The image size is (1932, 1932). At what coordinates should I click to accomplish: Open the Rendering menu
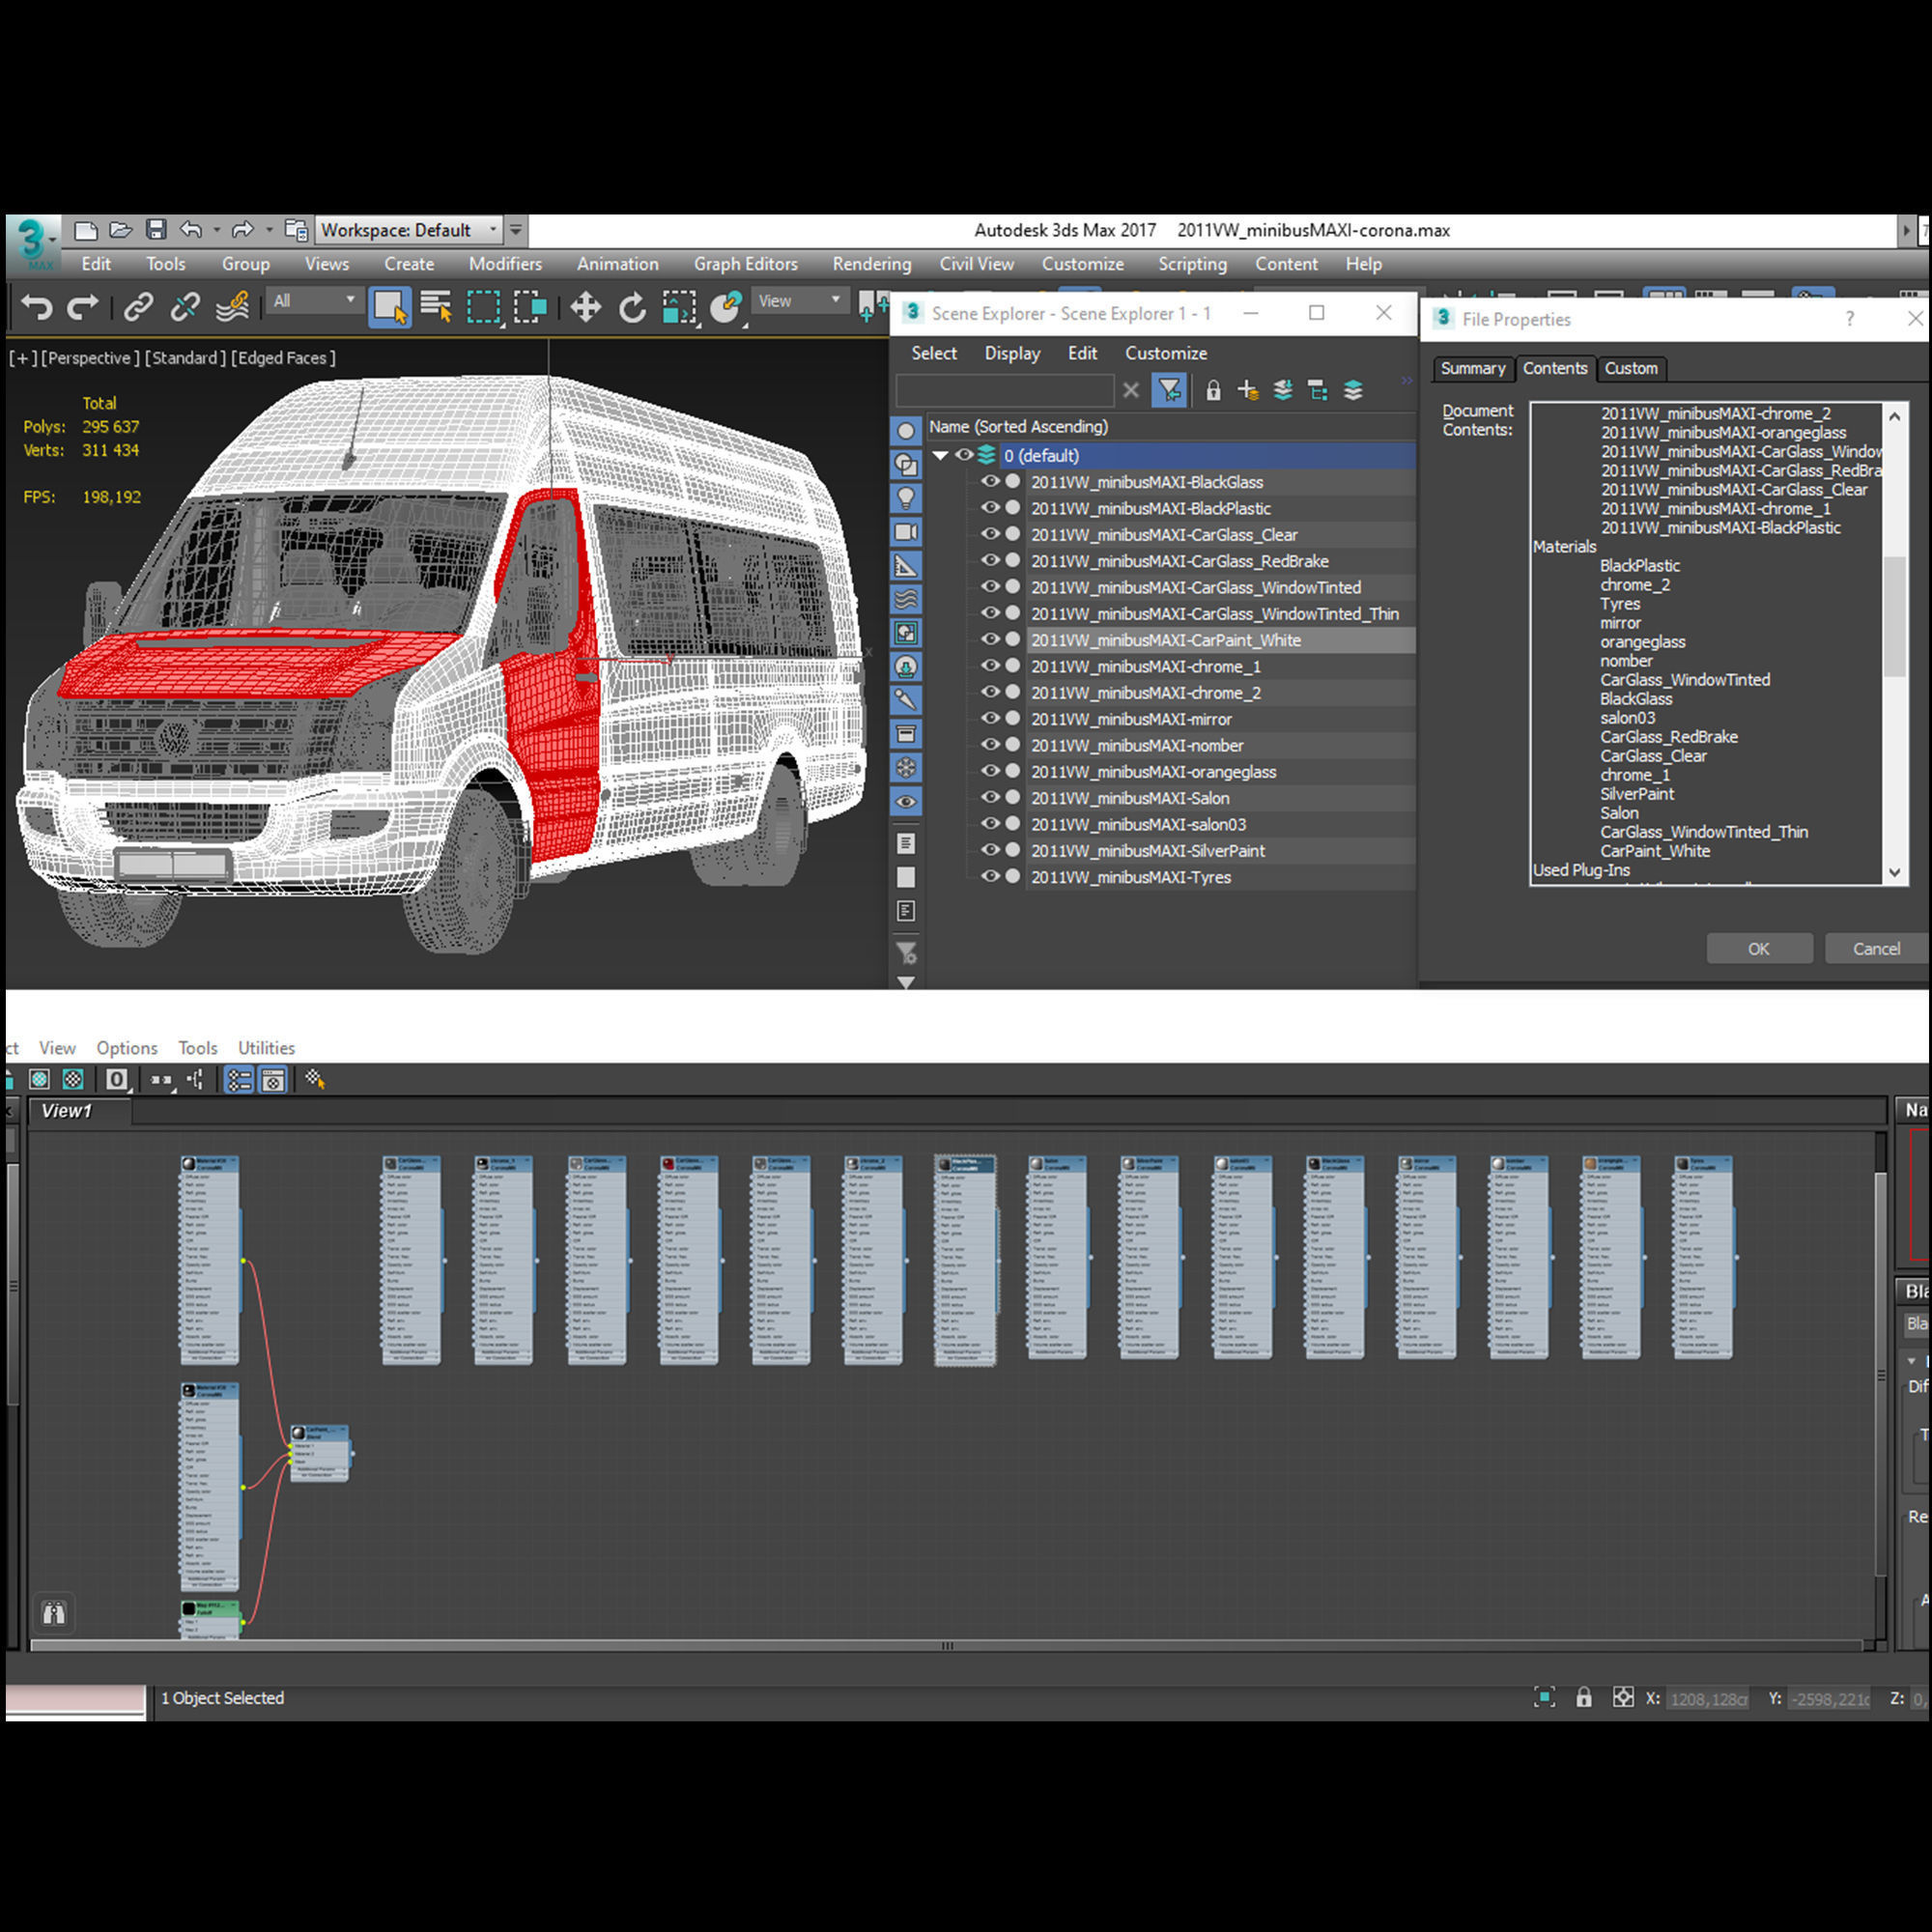coord(872,264)
